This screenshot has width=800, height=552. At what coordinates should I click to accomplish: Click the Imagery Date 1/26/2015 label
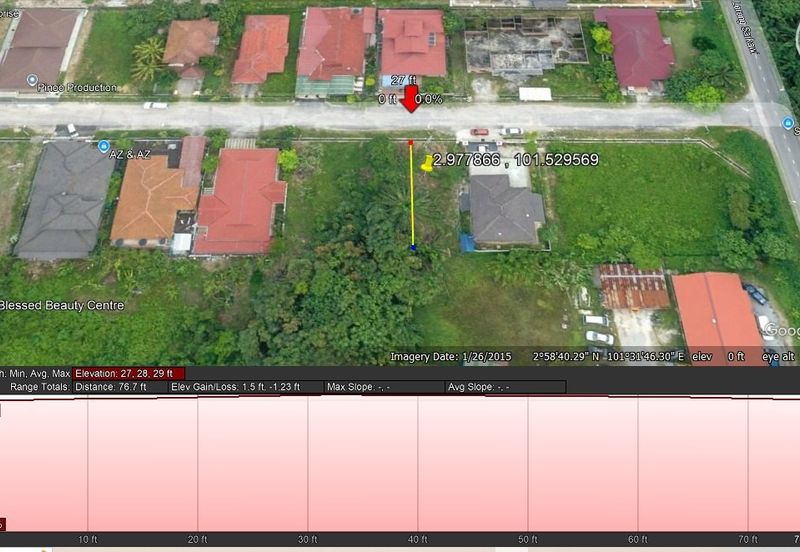451,357
